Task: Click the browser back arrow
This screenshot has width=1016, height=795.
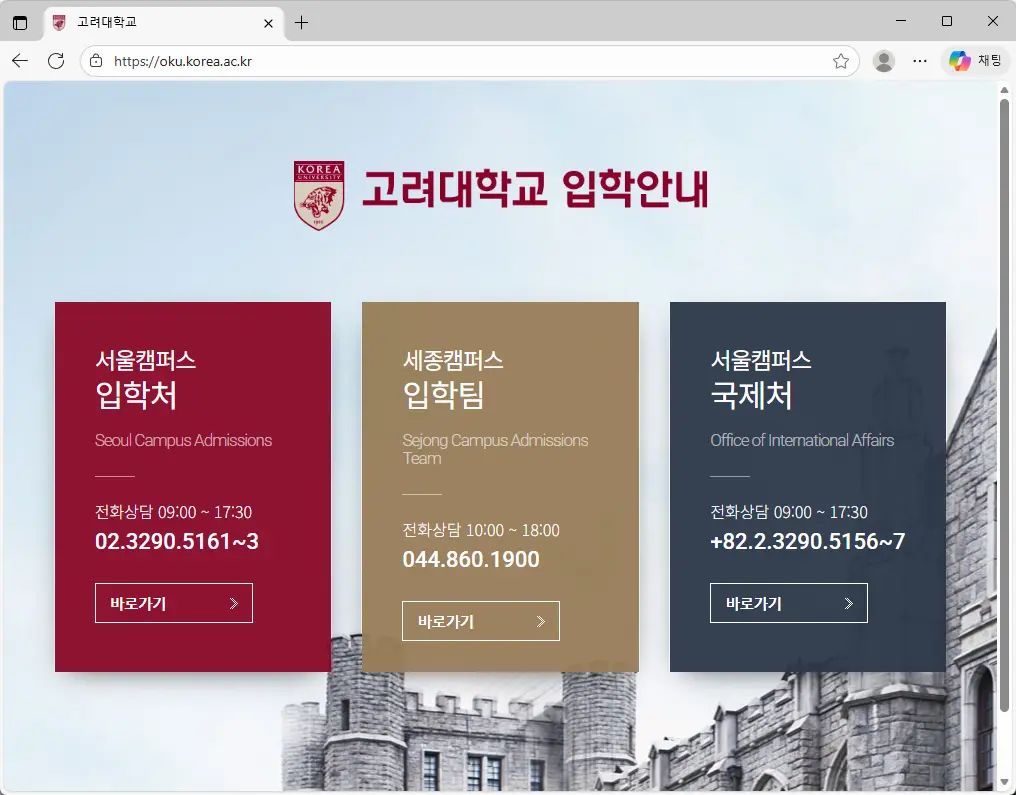Action: [x=20, y=60]
